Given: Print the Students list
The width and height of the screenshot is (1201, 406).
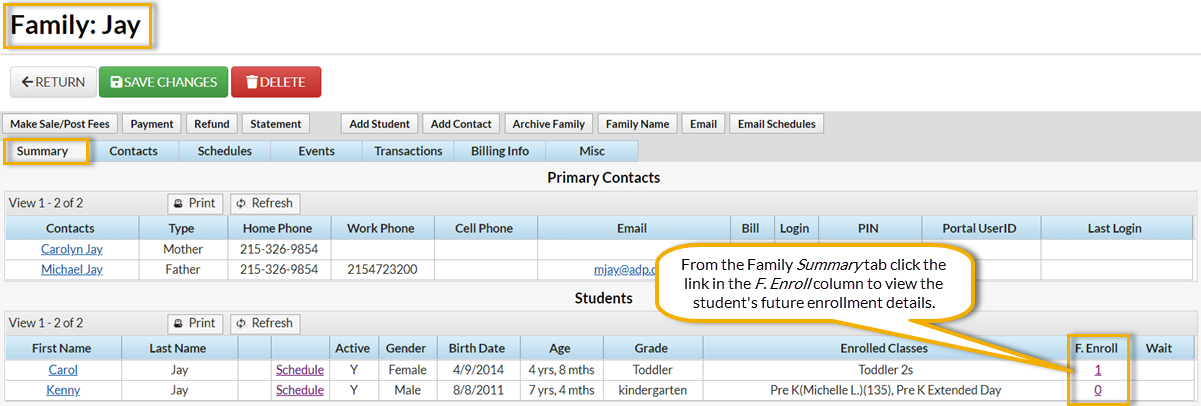Looking at the screenshot, I should (194, 323).
